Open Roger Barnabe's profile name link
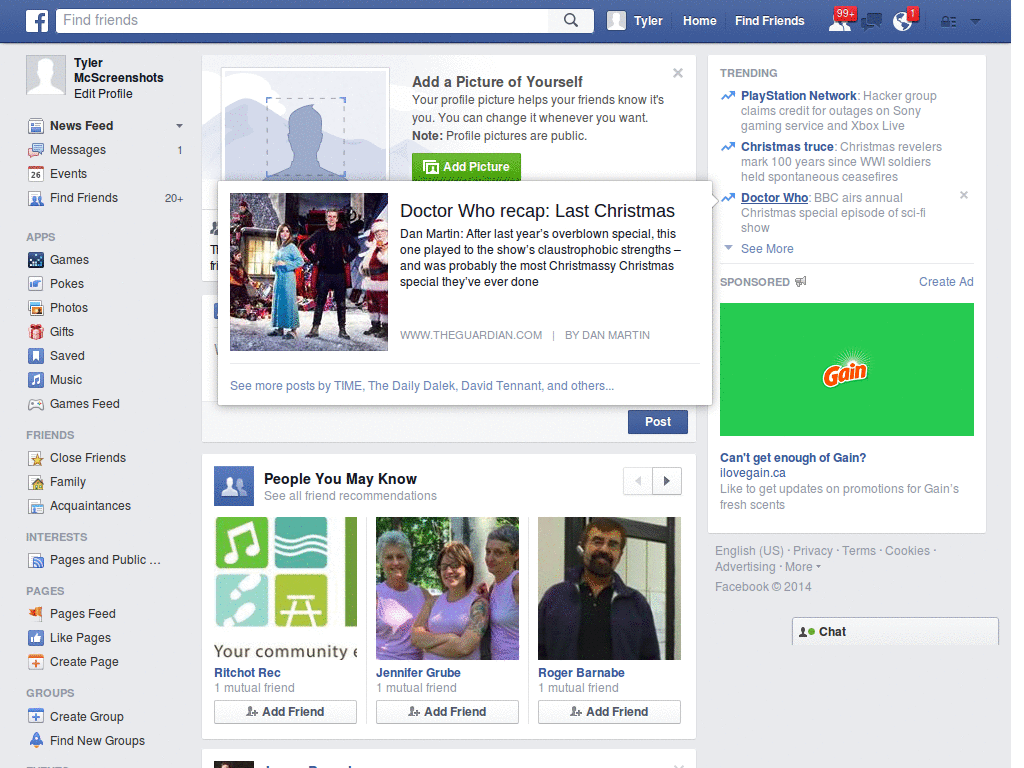Viewport: 1024px width, 768px height. [x=581, y=673]
